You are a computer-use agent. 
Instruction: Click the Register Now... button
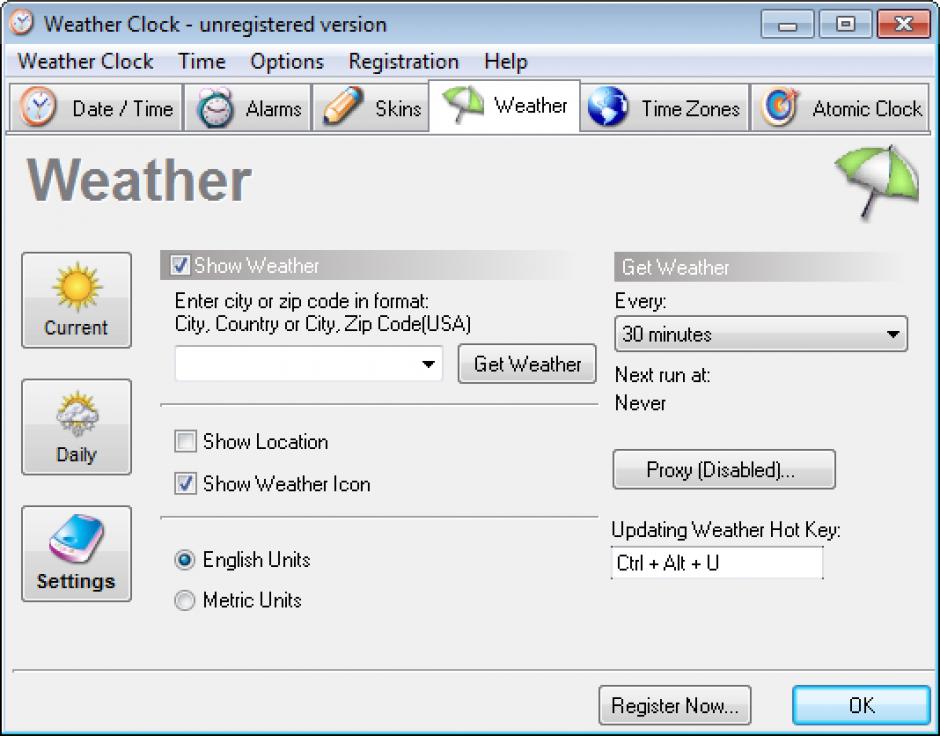(674, 705)
